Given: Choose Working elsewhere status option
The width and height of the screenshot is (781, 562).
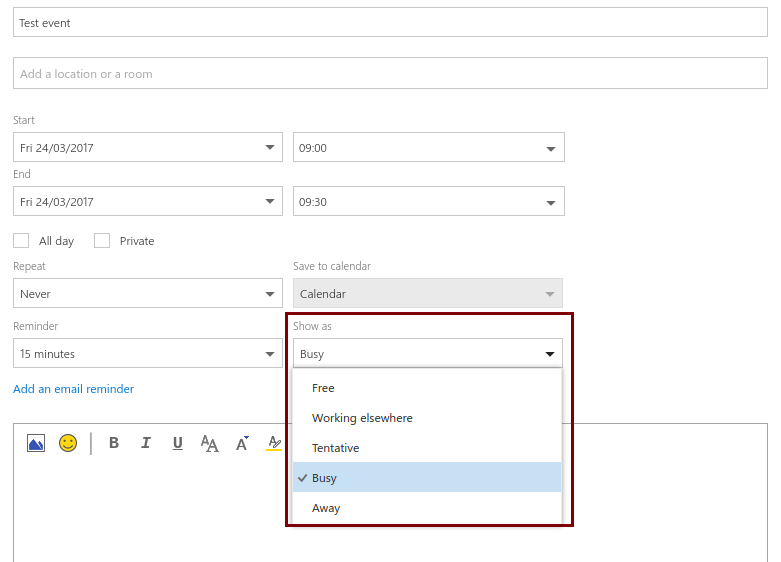Looking at the screenshot, I should click(362, 418).
